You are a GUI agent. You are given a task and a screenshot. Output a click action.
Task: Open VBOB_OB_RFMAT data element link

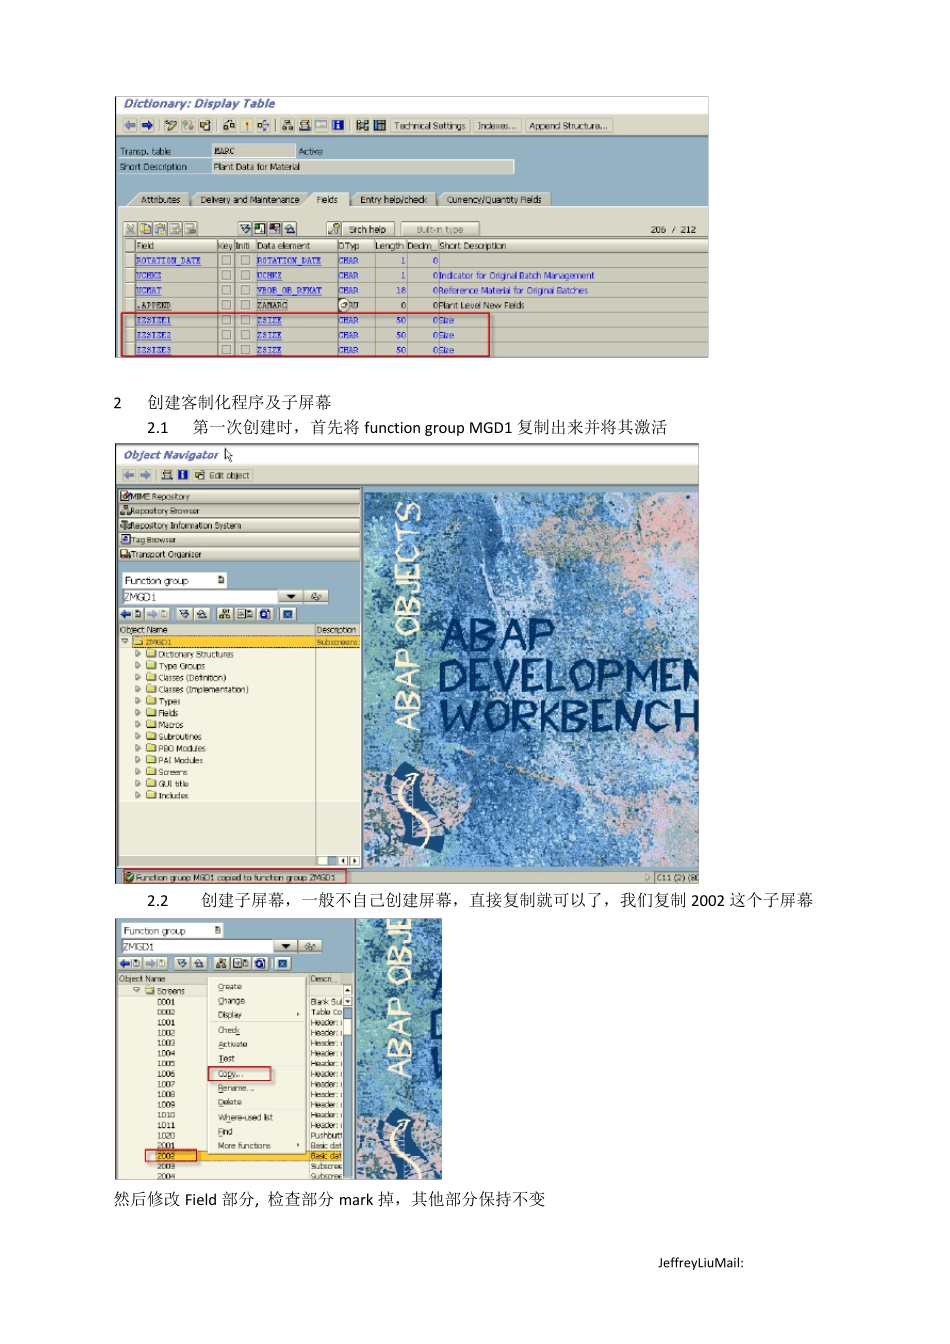tap(289, 290)
